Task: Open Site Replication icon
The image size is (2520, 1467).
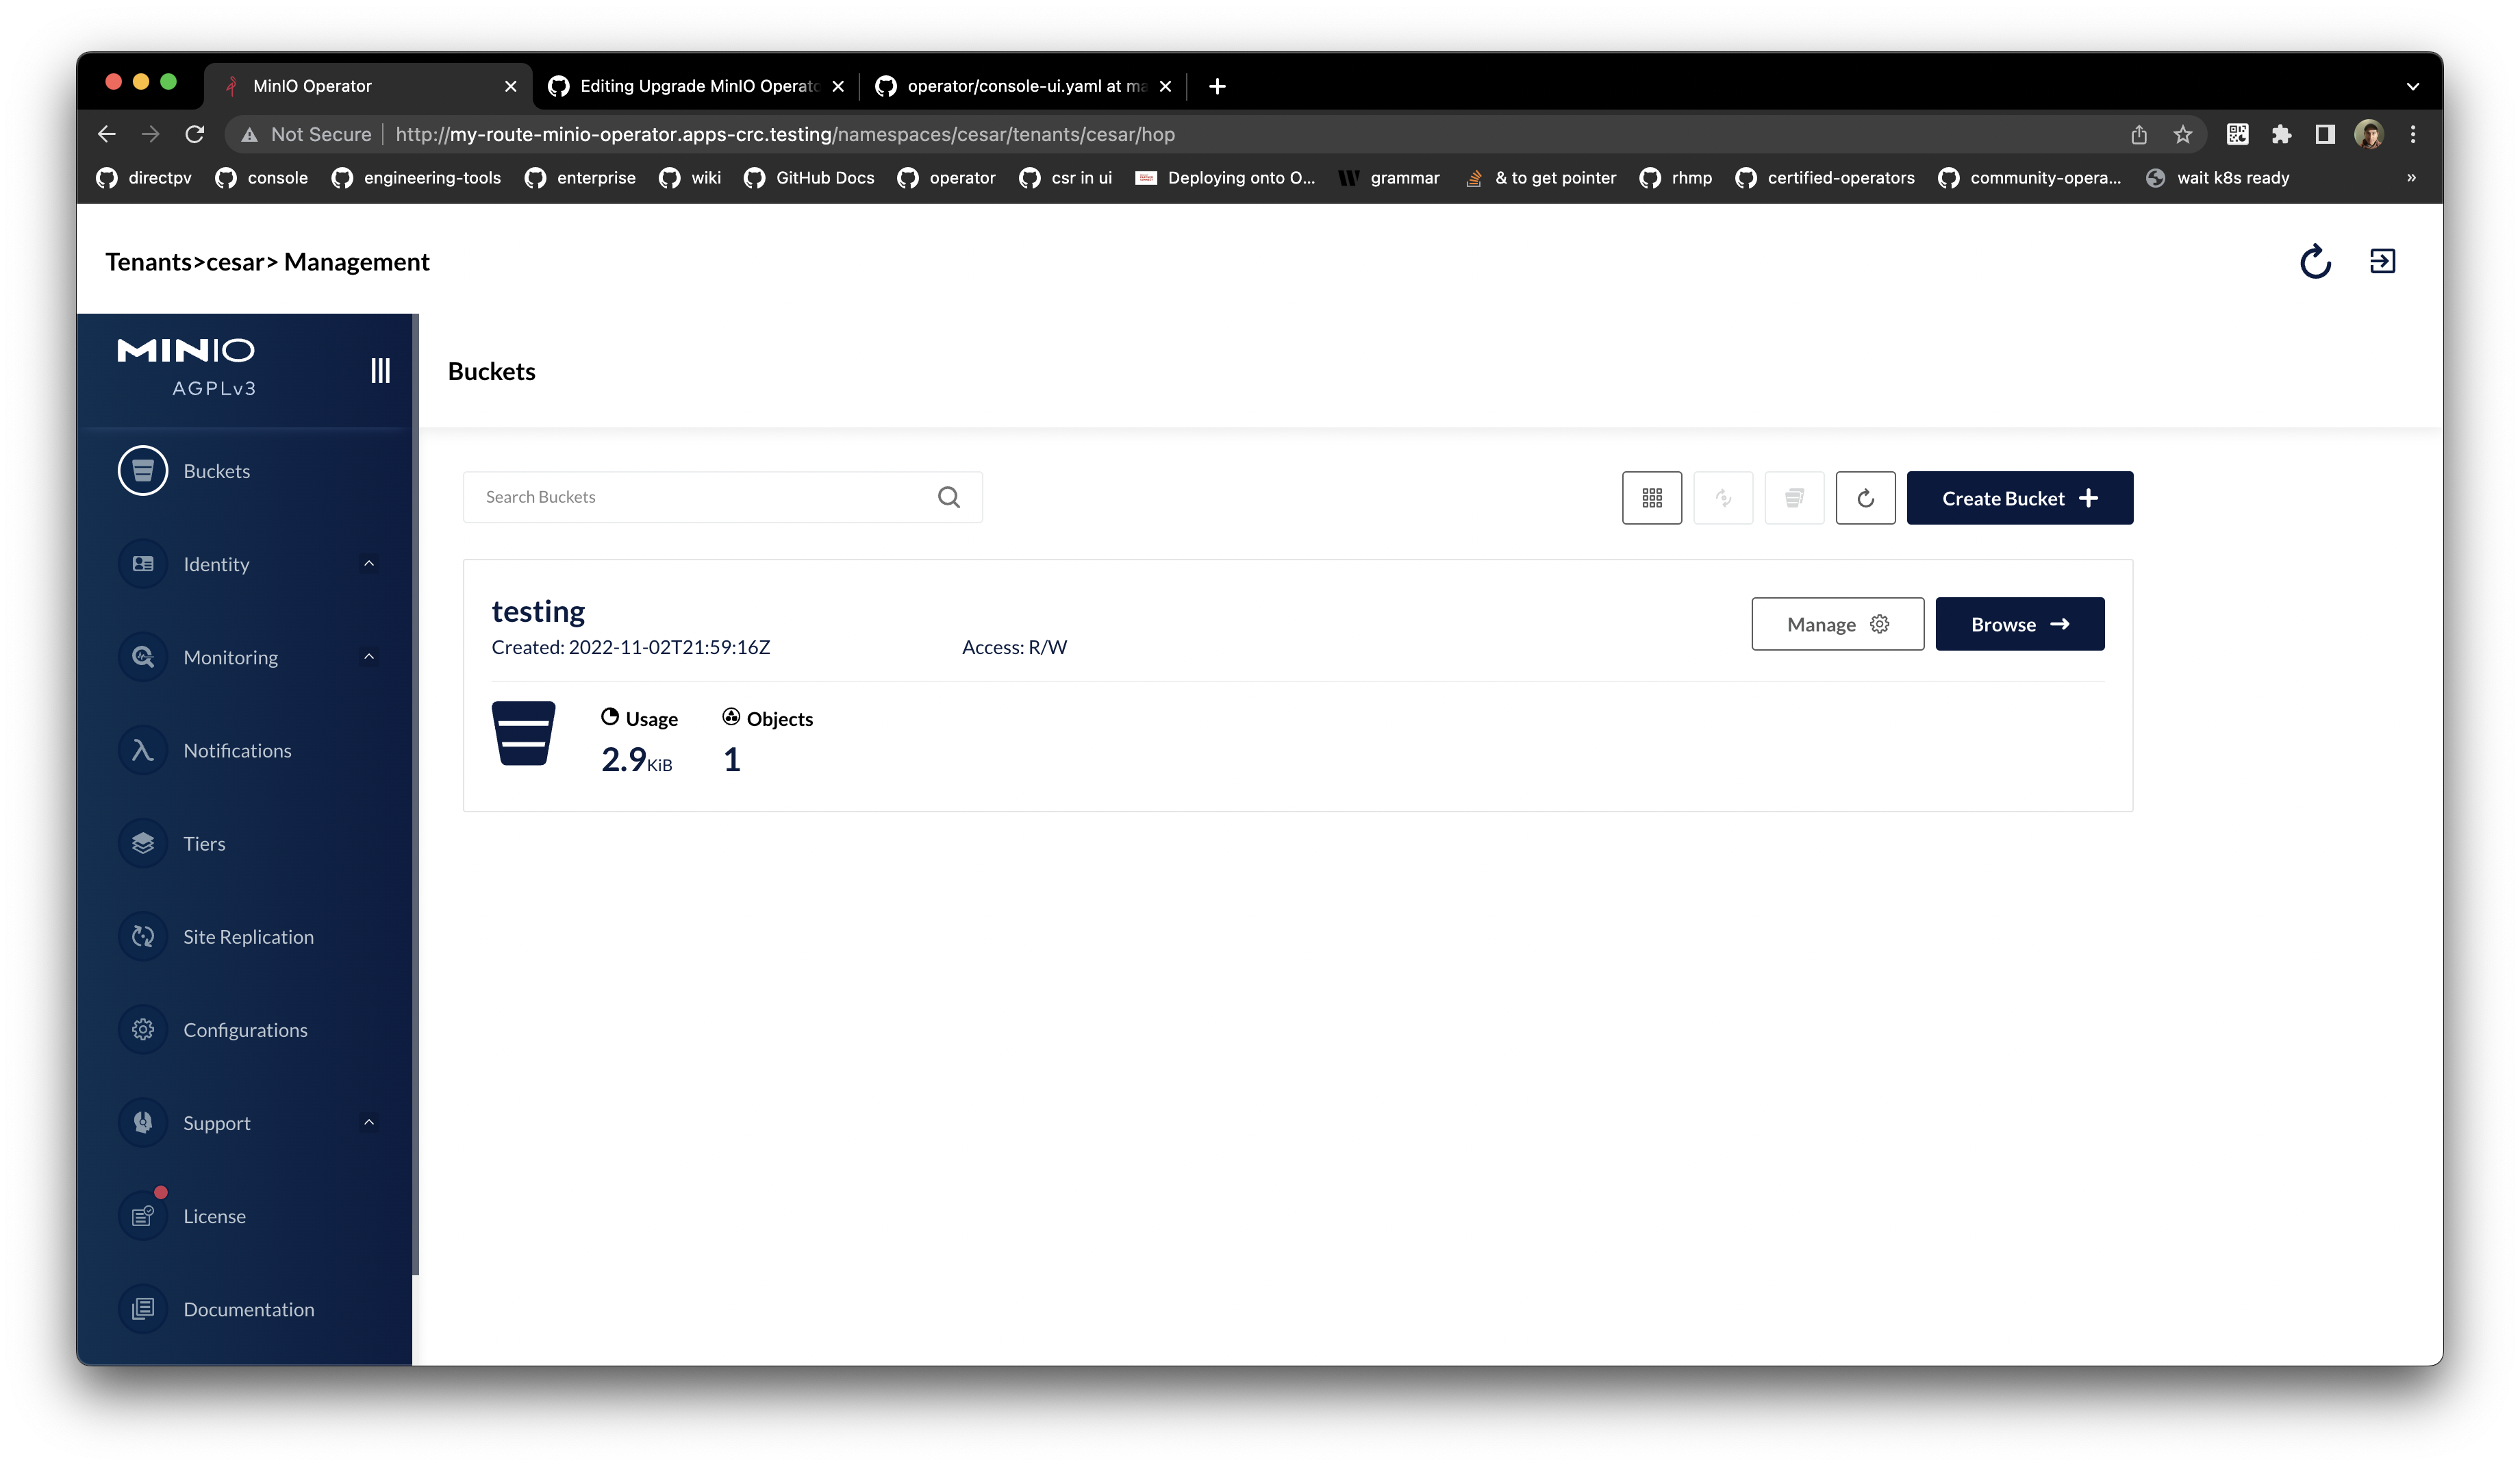Action: (143, 937)
